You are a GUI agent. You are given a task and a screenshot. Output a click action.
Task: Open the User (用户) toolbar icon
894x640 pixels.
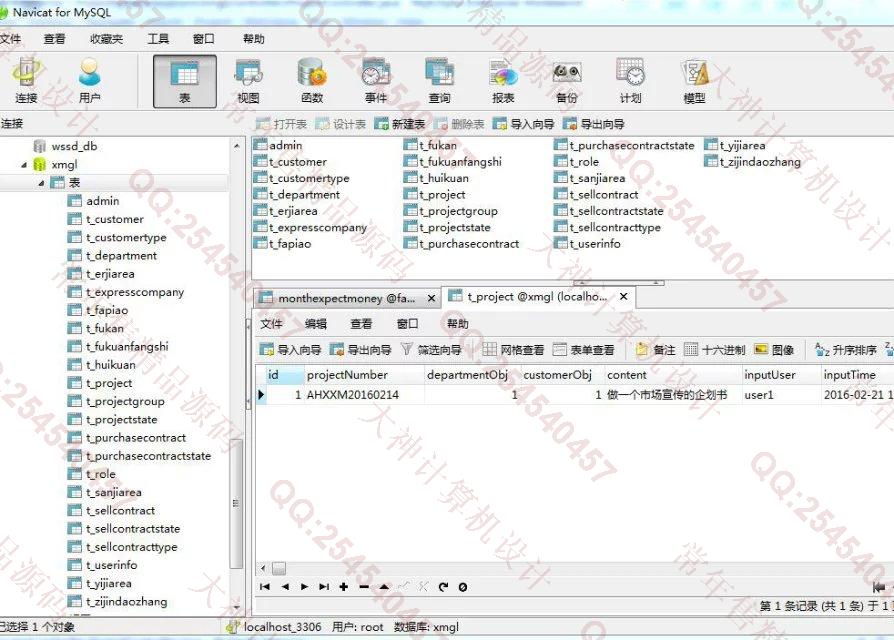(90, 81)
